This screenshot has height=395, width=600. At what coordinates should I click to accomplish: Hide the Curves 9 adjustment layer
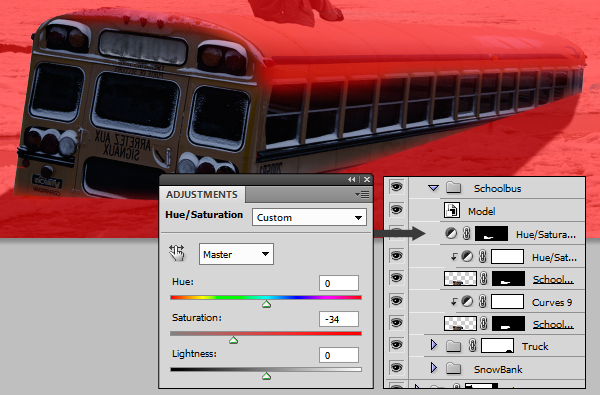point(396,301)
